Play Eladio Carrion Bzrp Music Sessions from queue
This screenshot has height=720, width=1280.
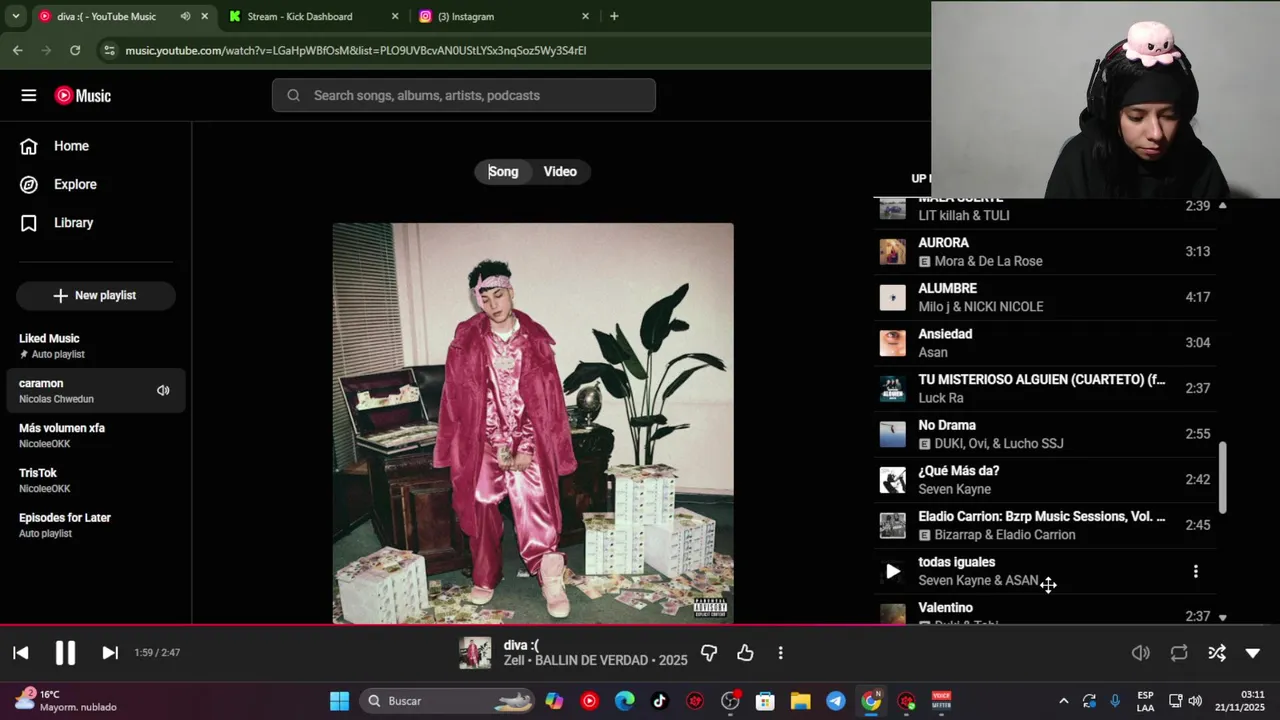(x=1046, y=525)
